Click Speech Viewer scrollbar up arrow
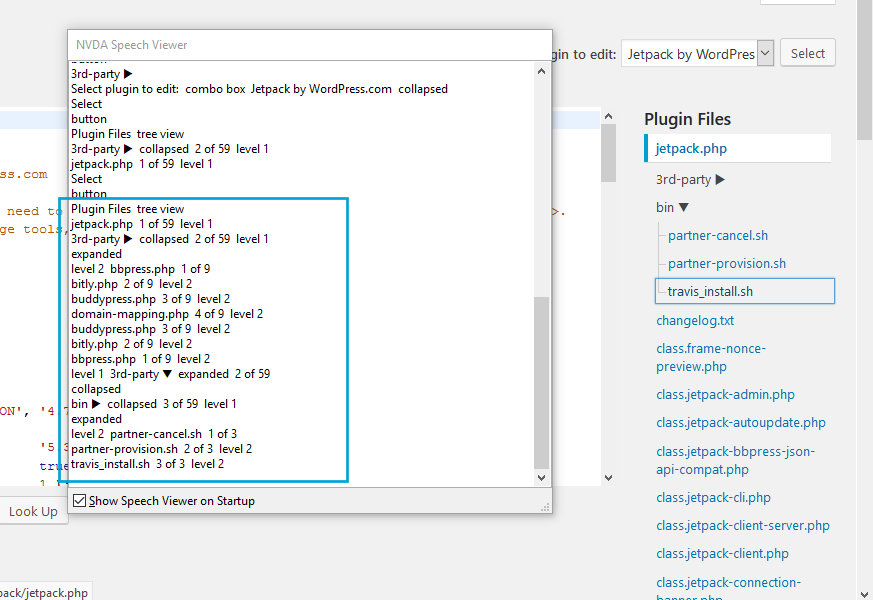Screen dimensions: 873x600 (542, 71)
